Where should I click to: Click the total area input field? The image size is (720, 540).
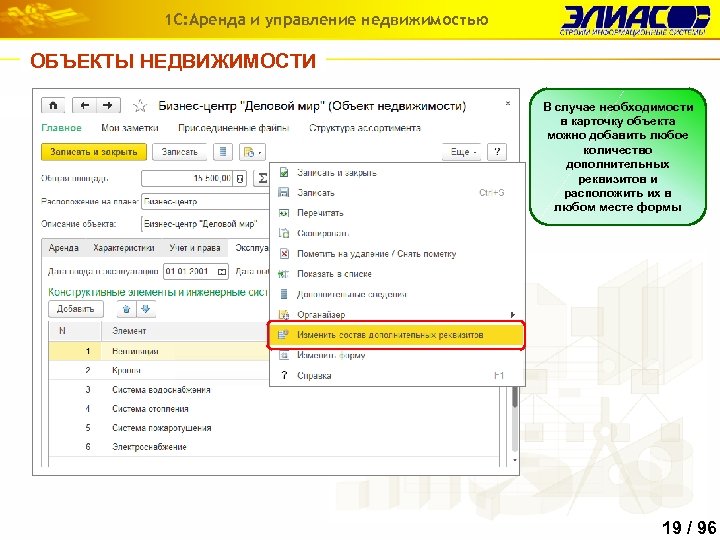187,179
